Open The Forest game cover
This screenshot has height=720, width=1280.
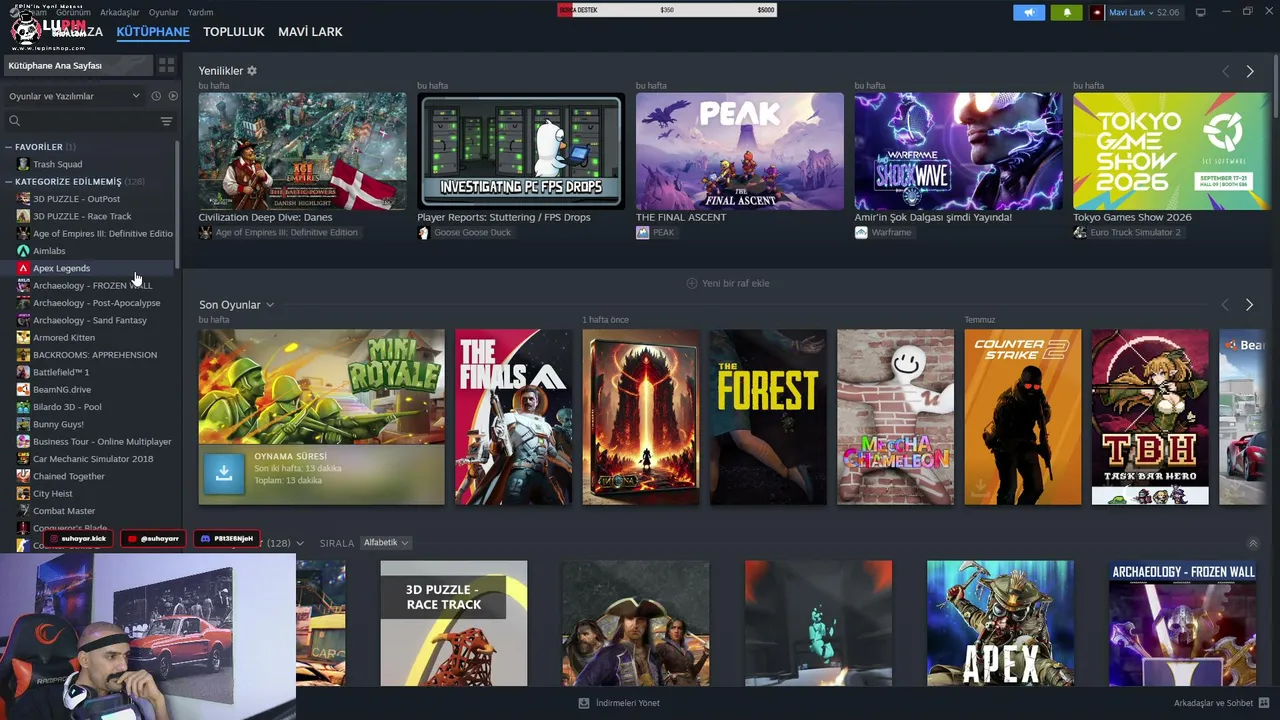tap(768, 417)
